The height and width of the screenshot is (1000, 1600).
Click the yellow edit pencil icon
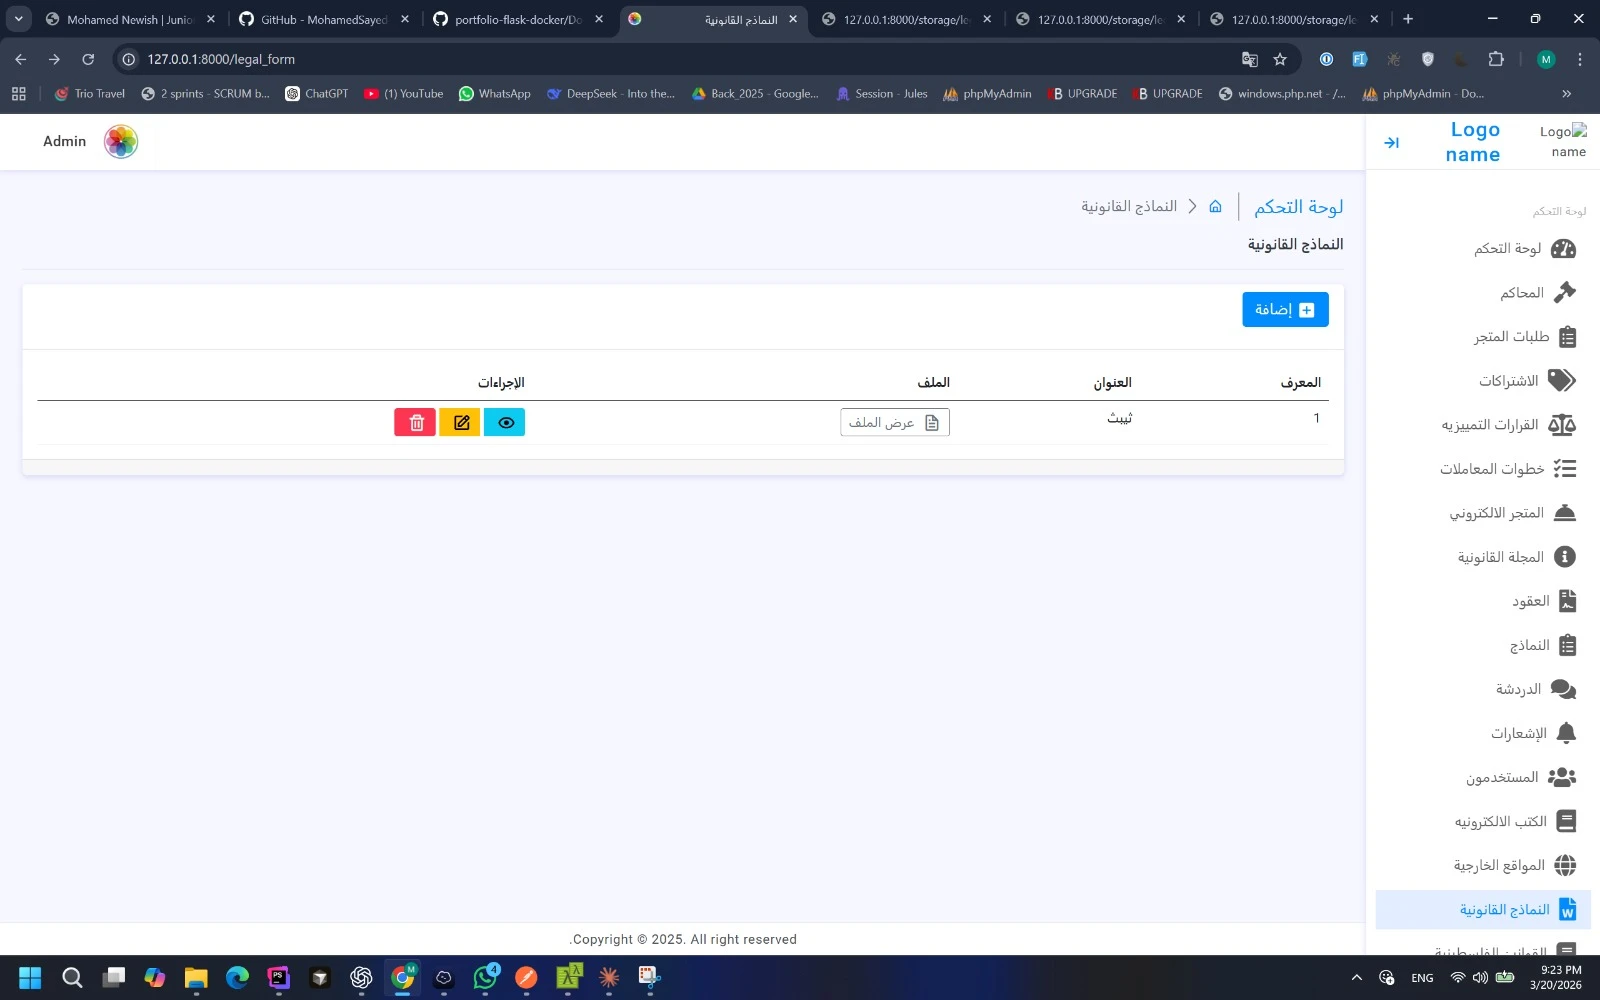pyautogui.click(x=460, y=423)
